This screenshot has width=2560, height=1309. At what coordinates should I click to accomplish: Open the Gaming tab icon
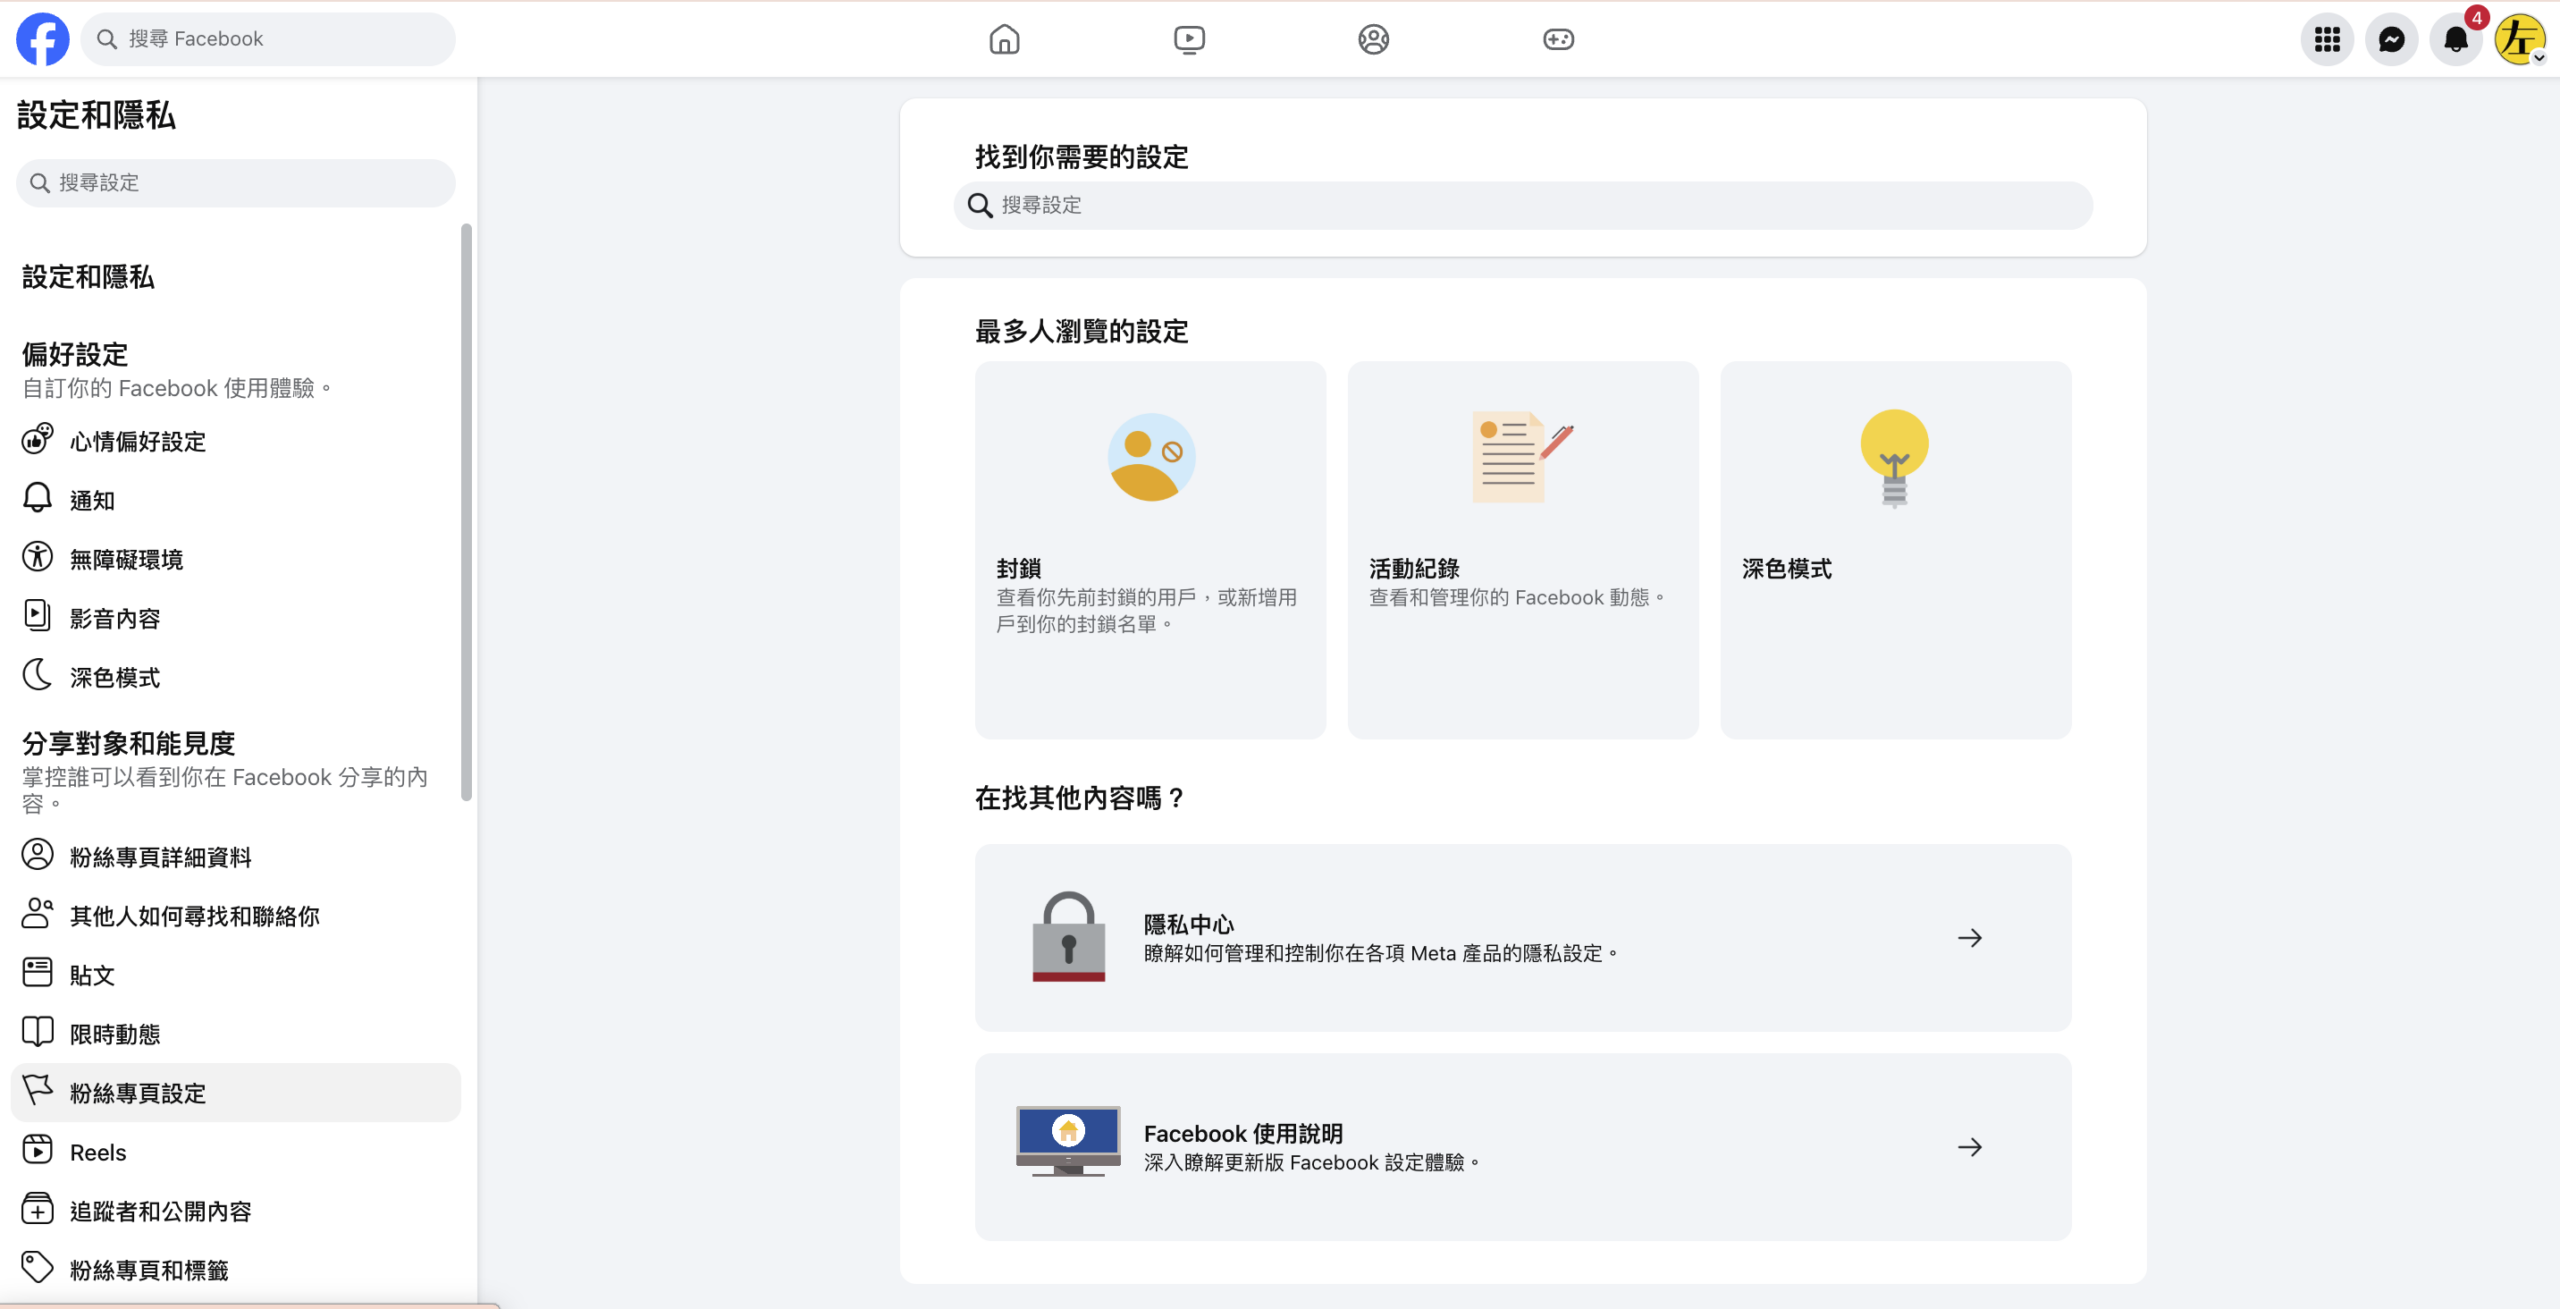[1558, 39]
